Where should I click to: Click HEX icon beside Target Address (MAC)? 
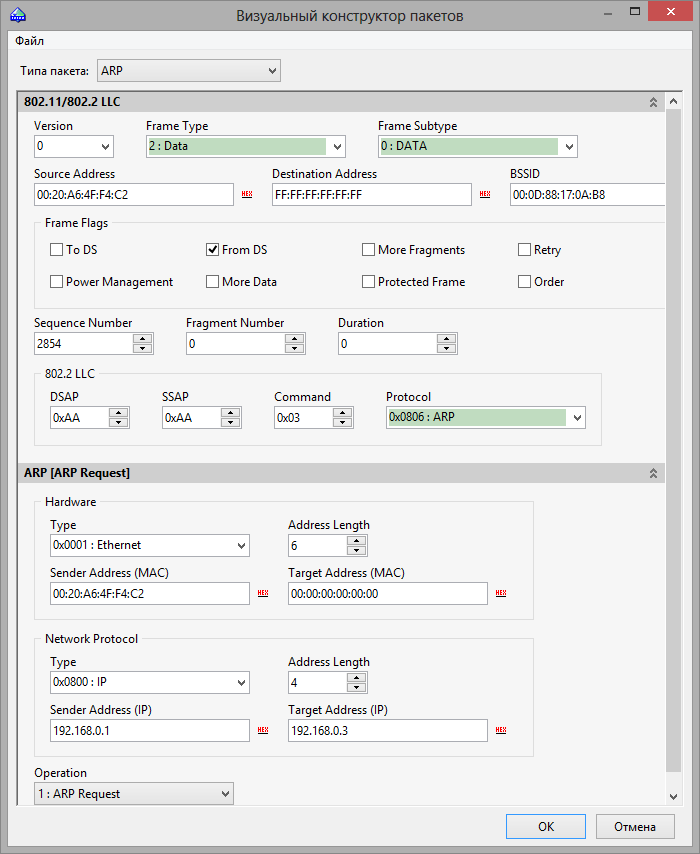tap(501, 593)
